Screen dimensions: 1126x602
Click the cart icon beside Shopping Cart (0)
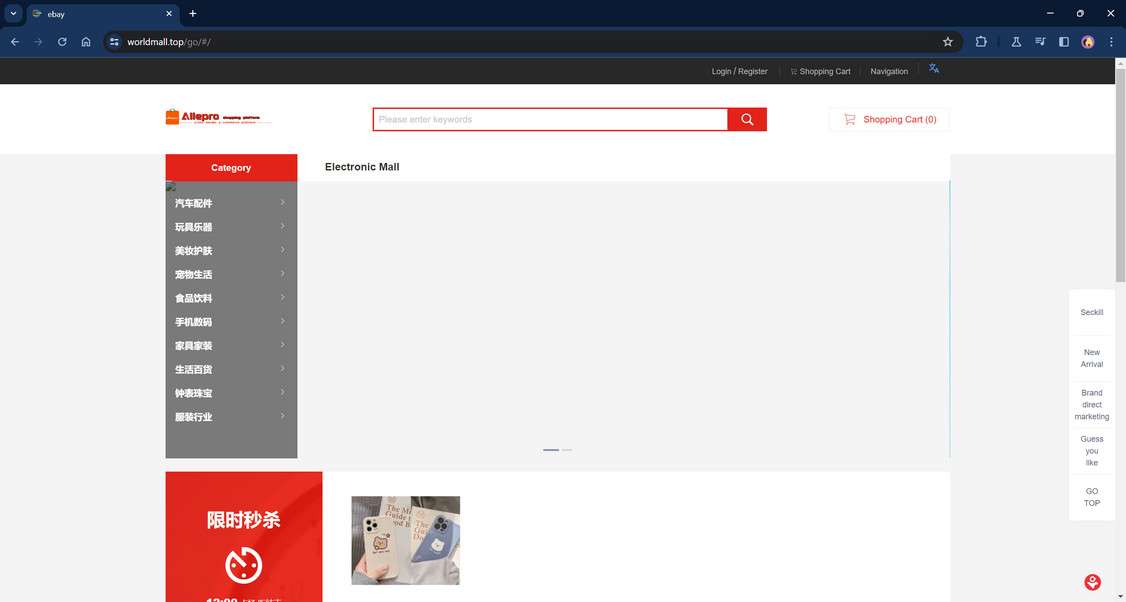click(850, 119)
